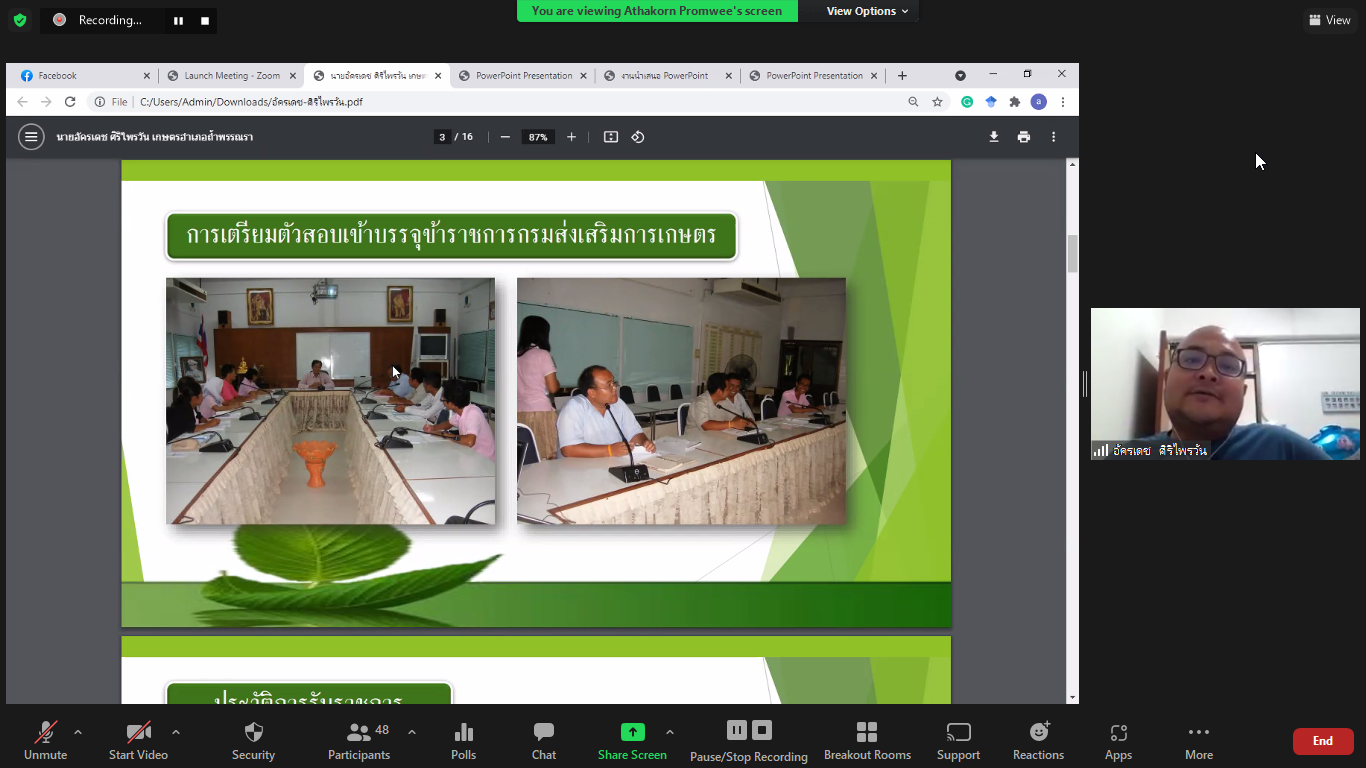Unmute the microphone
Viewport: 1366px width, 768px height.
(x=45, y=740)
